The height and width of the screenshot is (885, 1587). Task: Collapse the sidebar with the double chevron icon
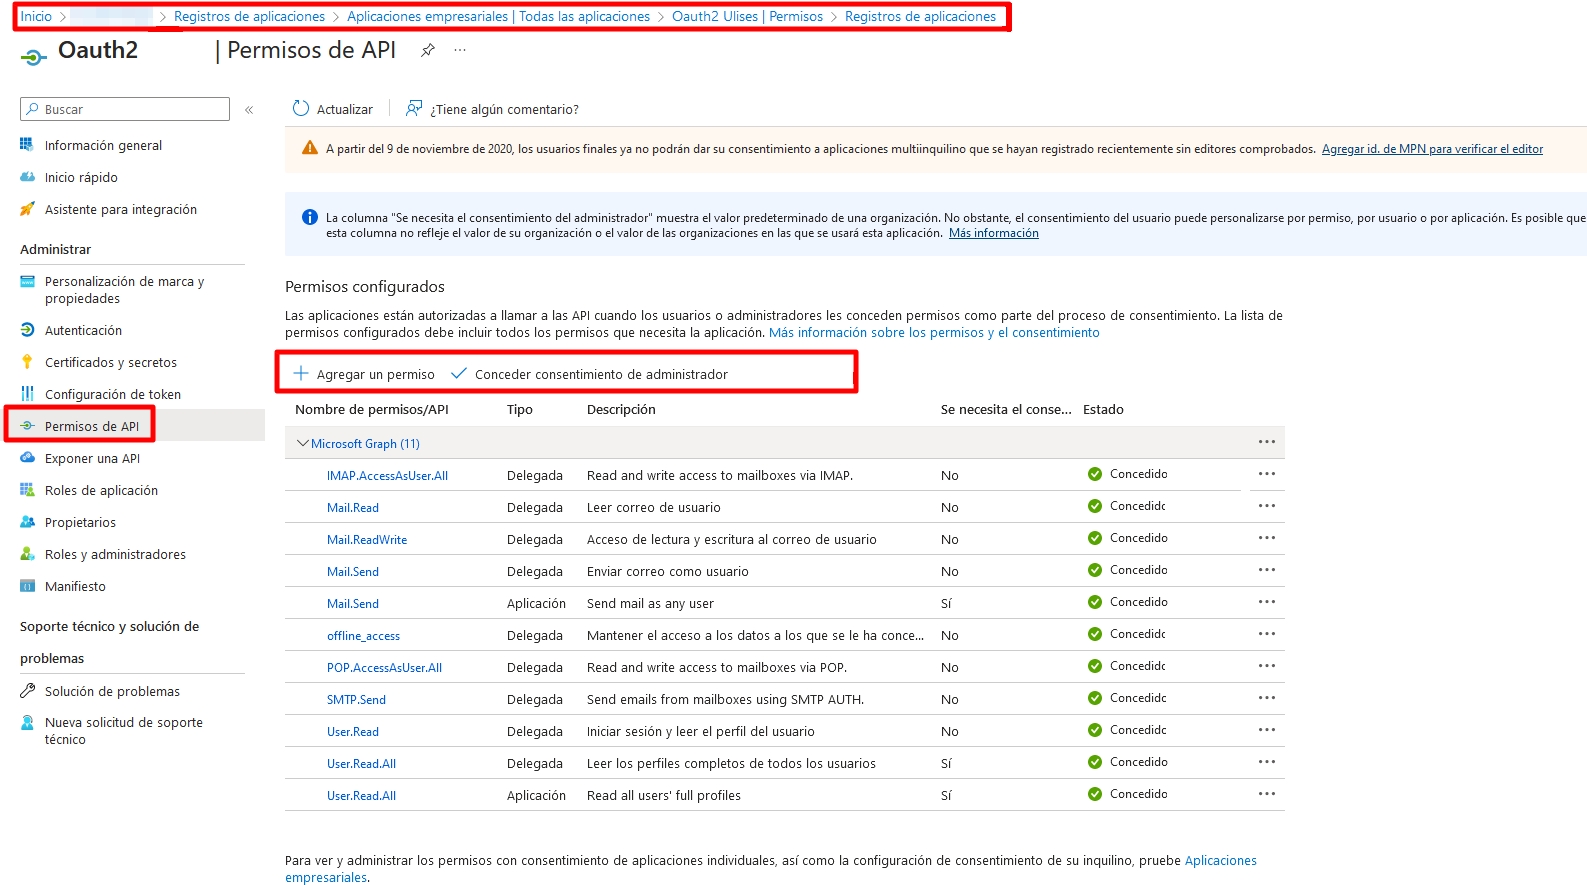pyautogui.click(x=249, y=110)
